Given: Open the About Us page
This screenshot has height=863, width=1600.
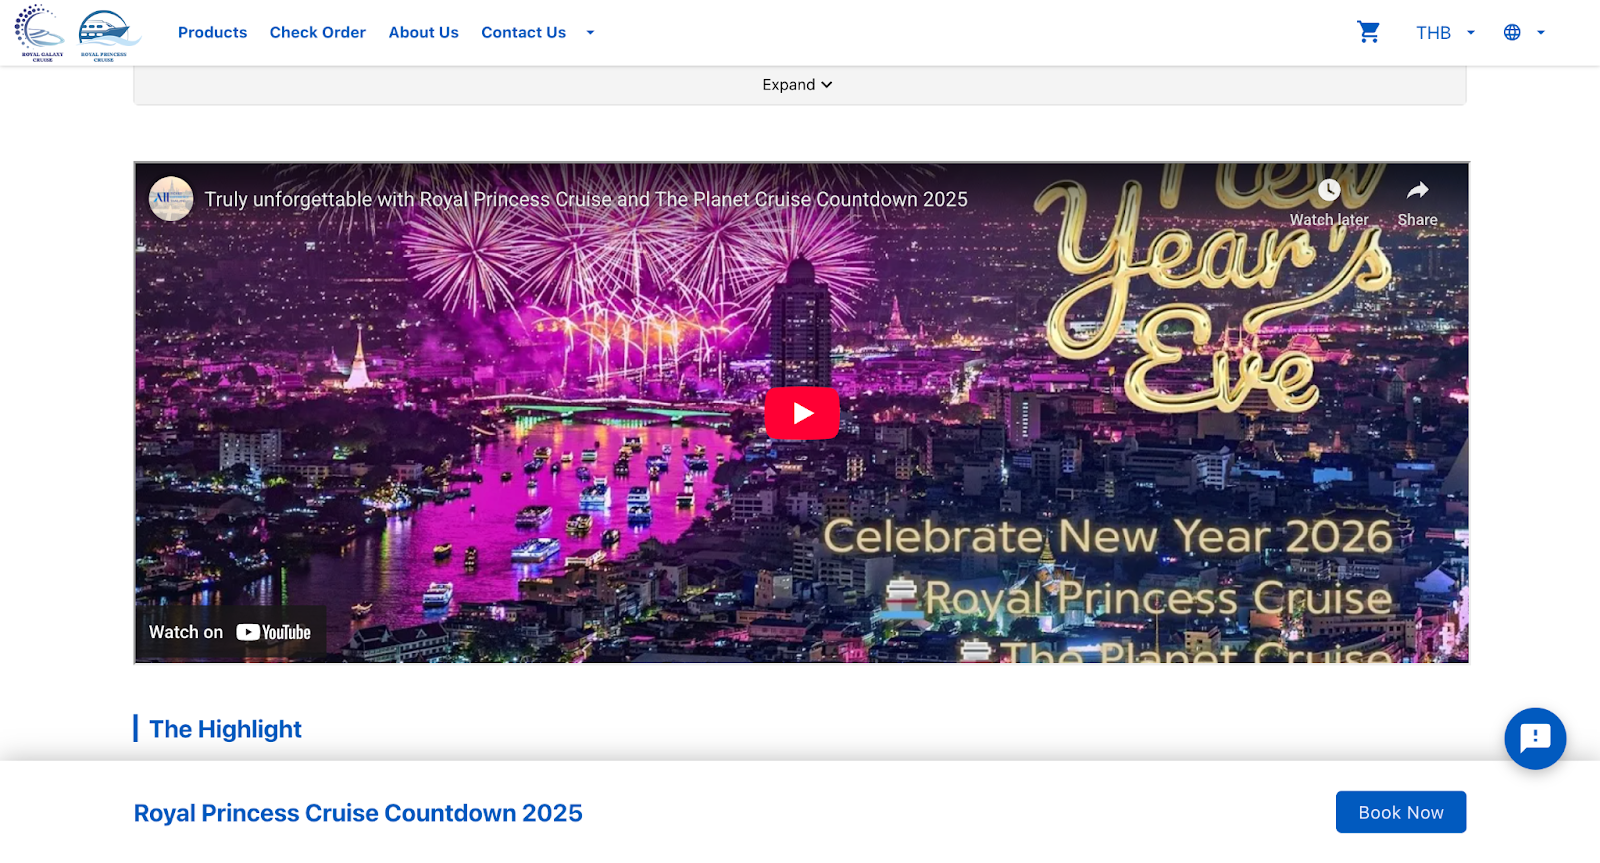Looking at the screenshot, I should (x=423, y=32).
